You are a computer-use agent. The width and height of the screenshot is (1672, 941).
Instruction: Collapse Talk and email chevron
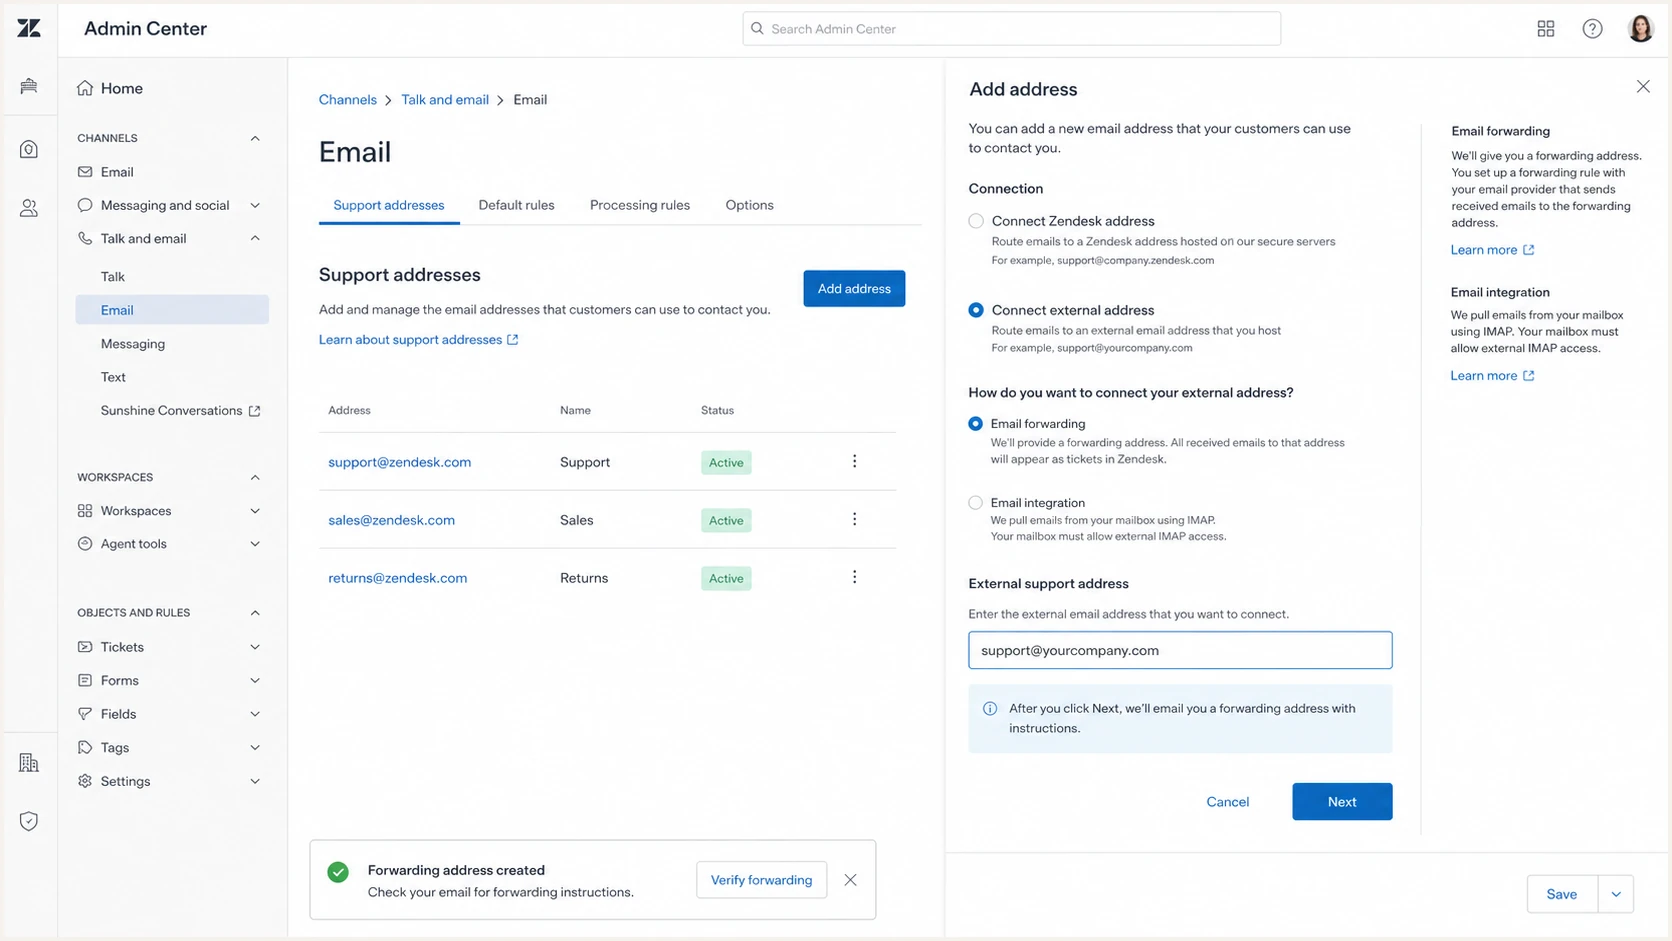[255, 238]
